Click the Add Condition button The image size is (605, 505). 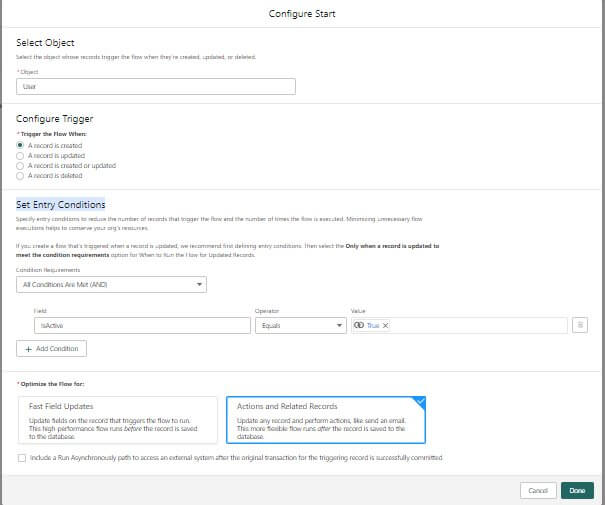tap(52, 349)
